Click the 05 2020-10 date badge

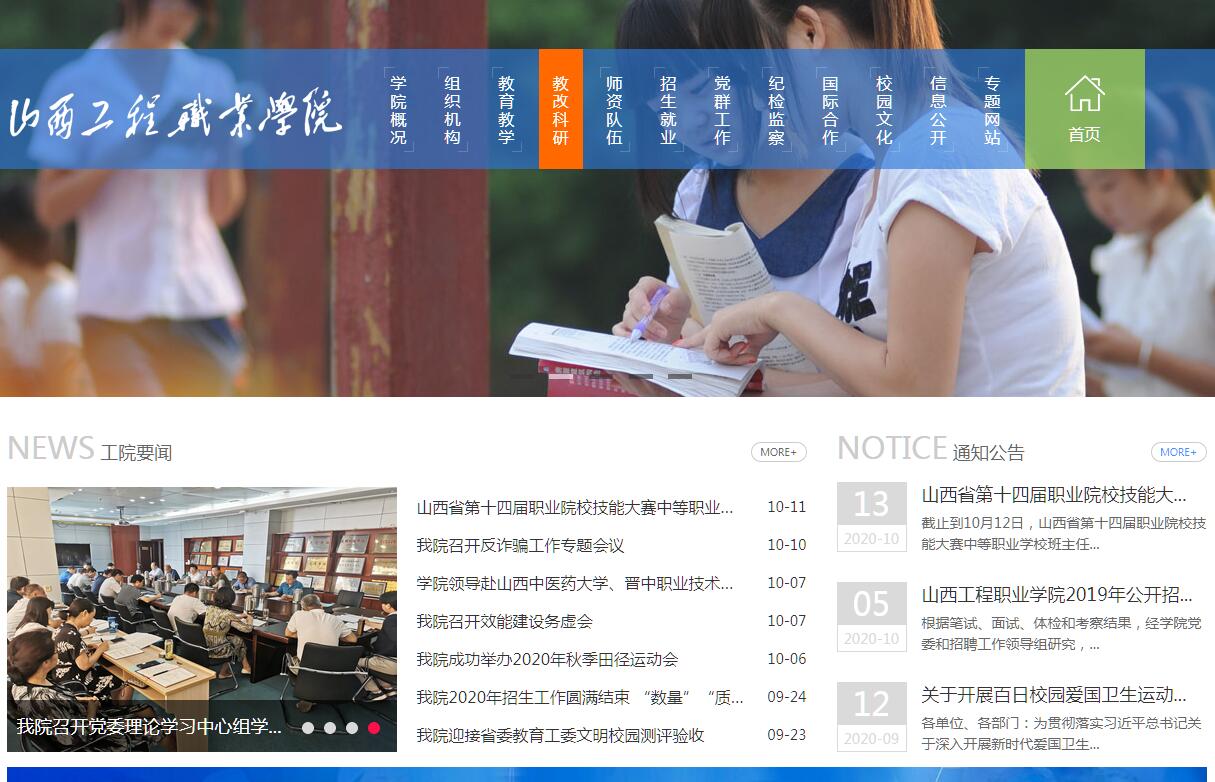tap(871, 616)
